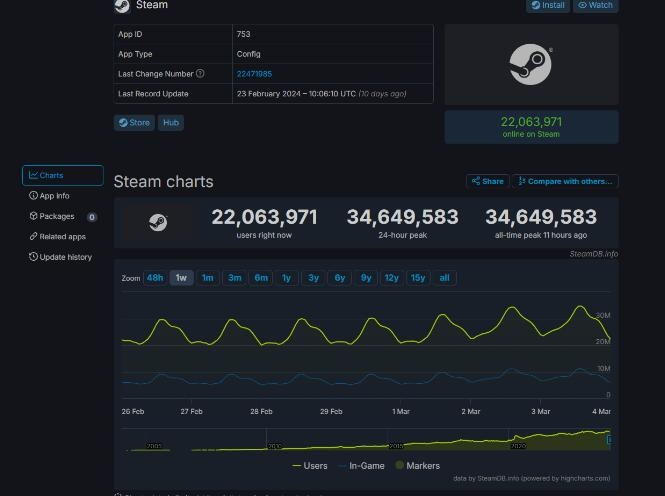Set chart zoom to all
The image size is (665, 496).
coord(444,278)
